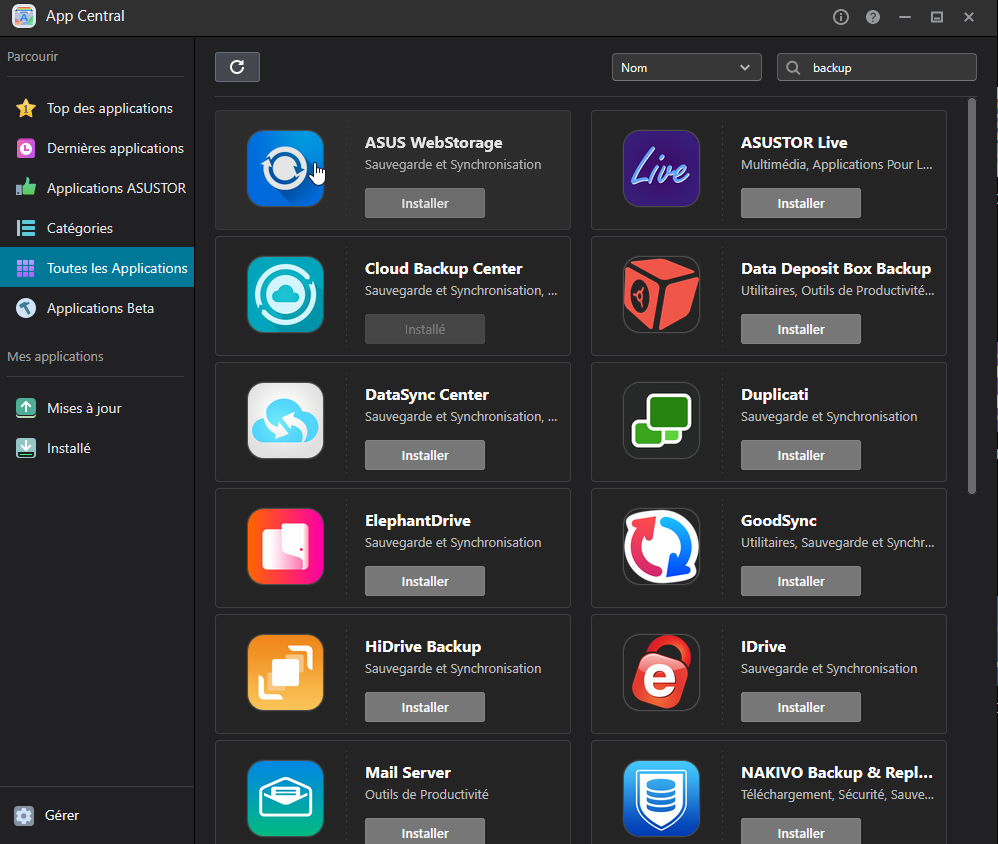
Task: Open the help question mark icon
Action: pyautogui.click(x=873, y=17)
